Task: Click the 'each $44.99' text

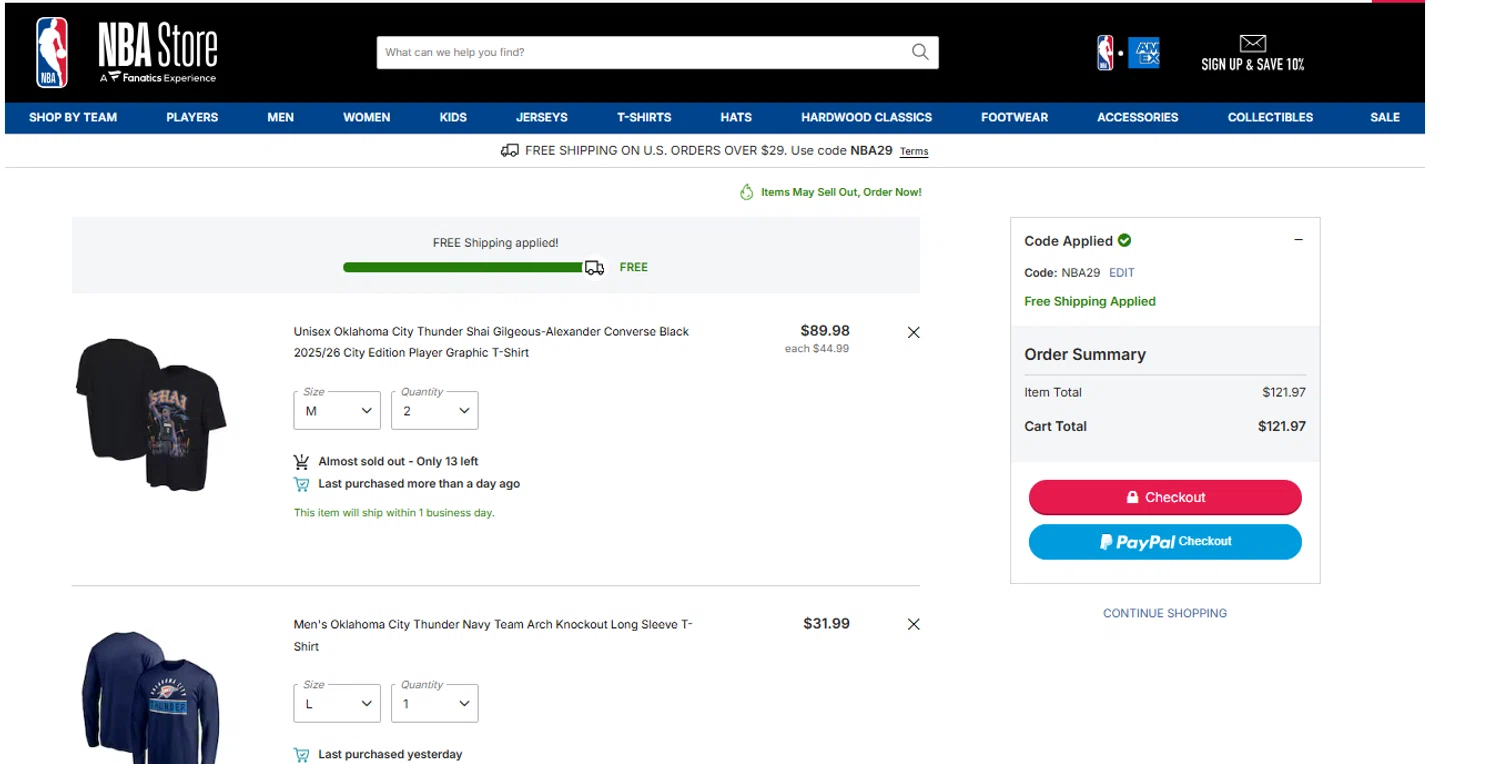Action: 817,349
